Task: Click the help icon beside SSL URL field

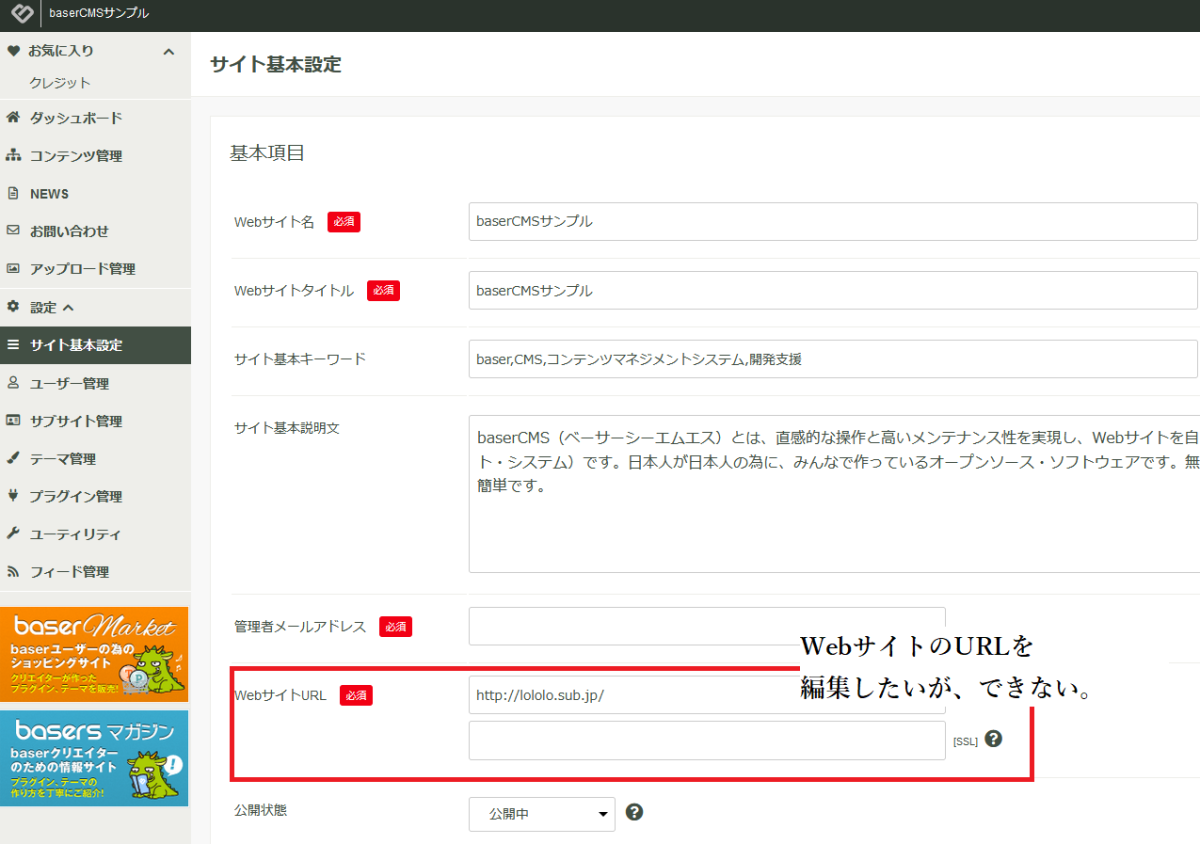Action: click(x=993, y=739)
